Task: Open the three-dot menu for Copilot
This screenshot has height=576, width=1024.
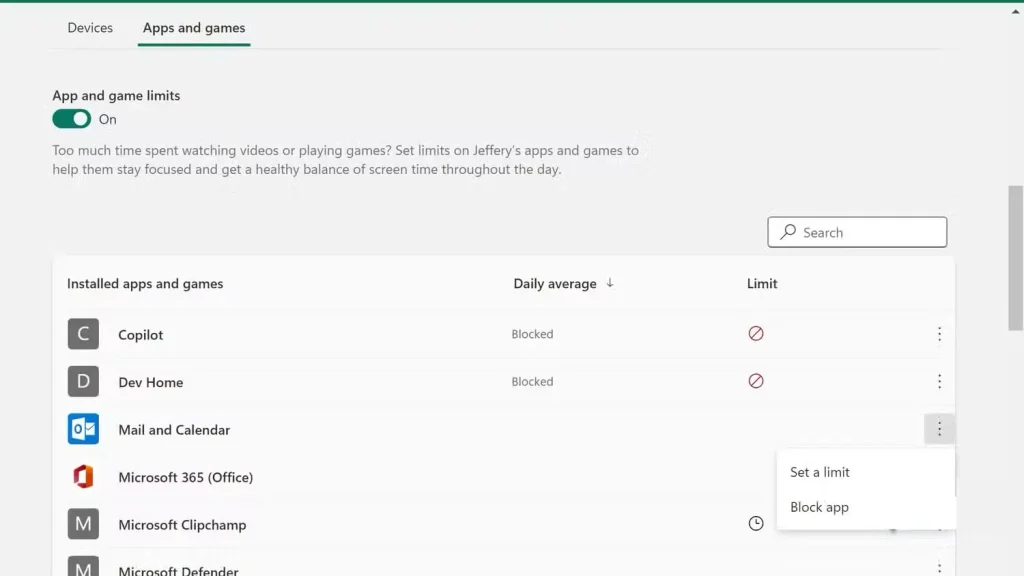Action: [939, 334]
